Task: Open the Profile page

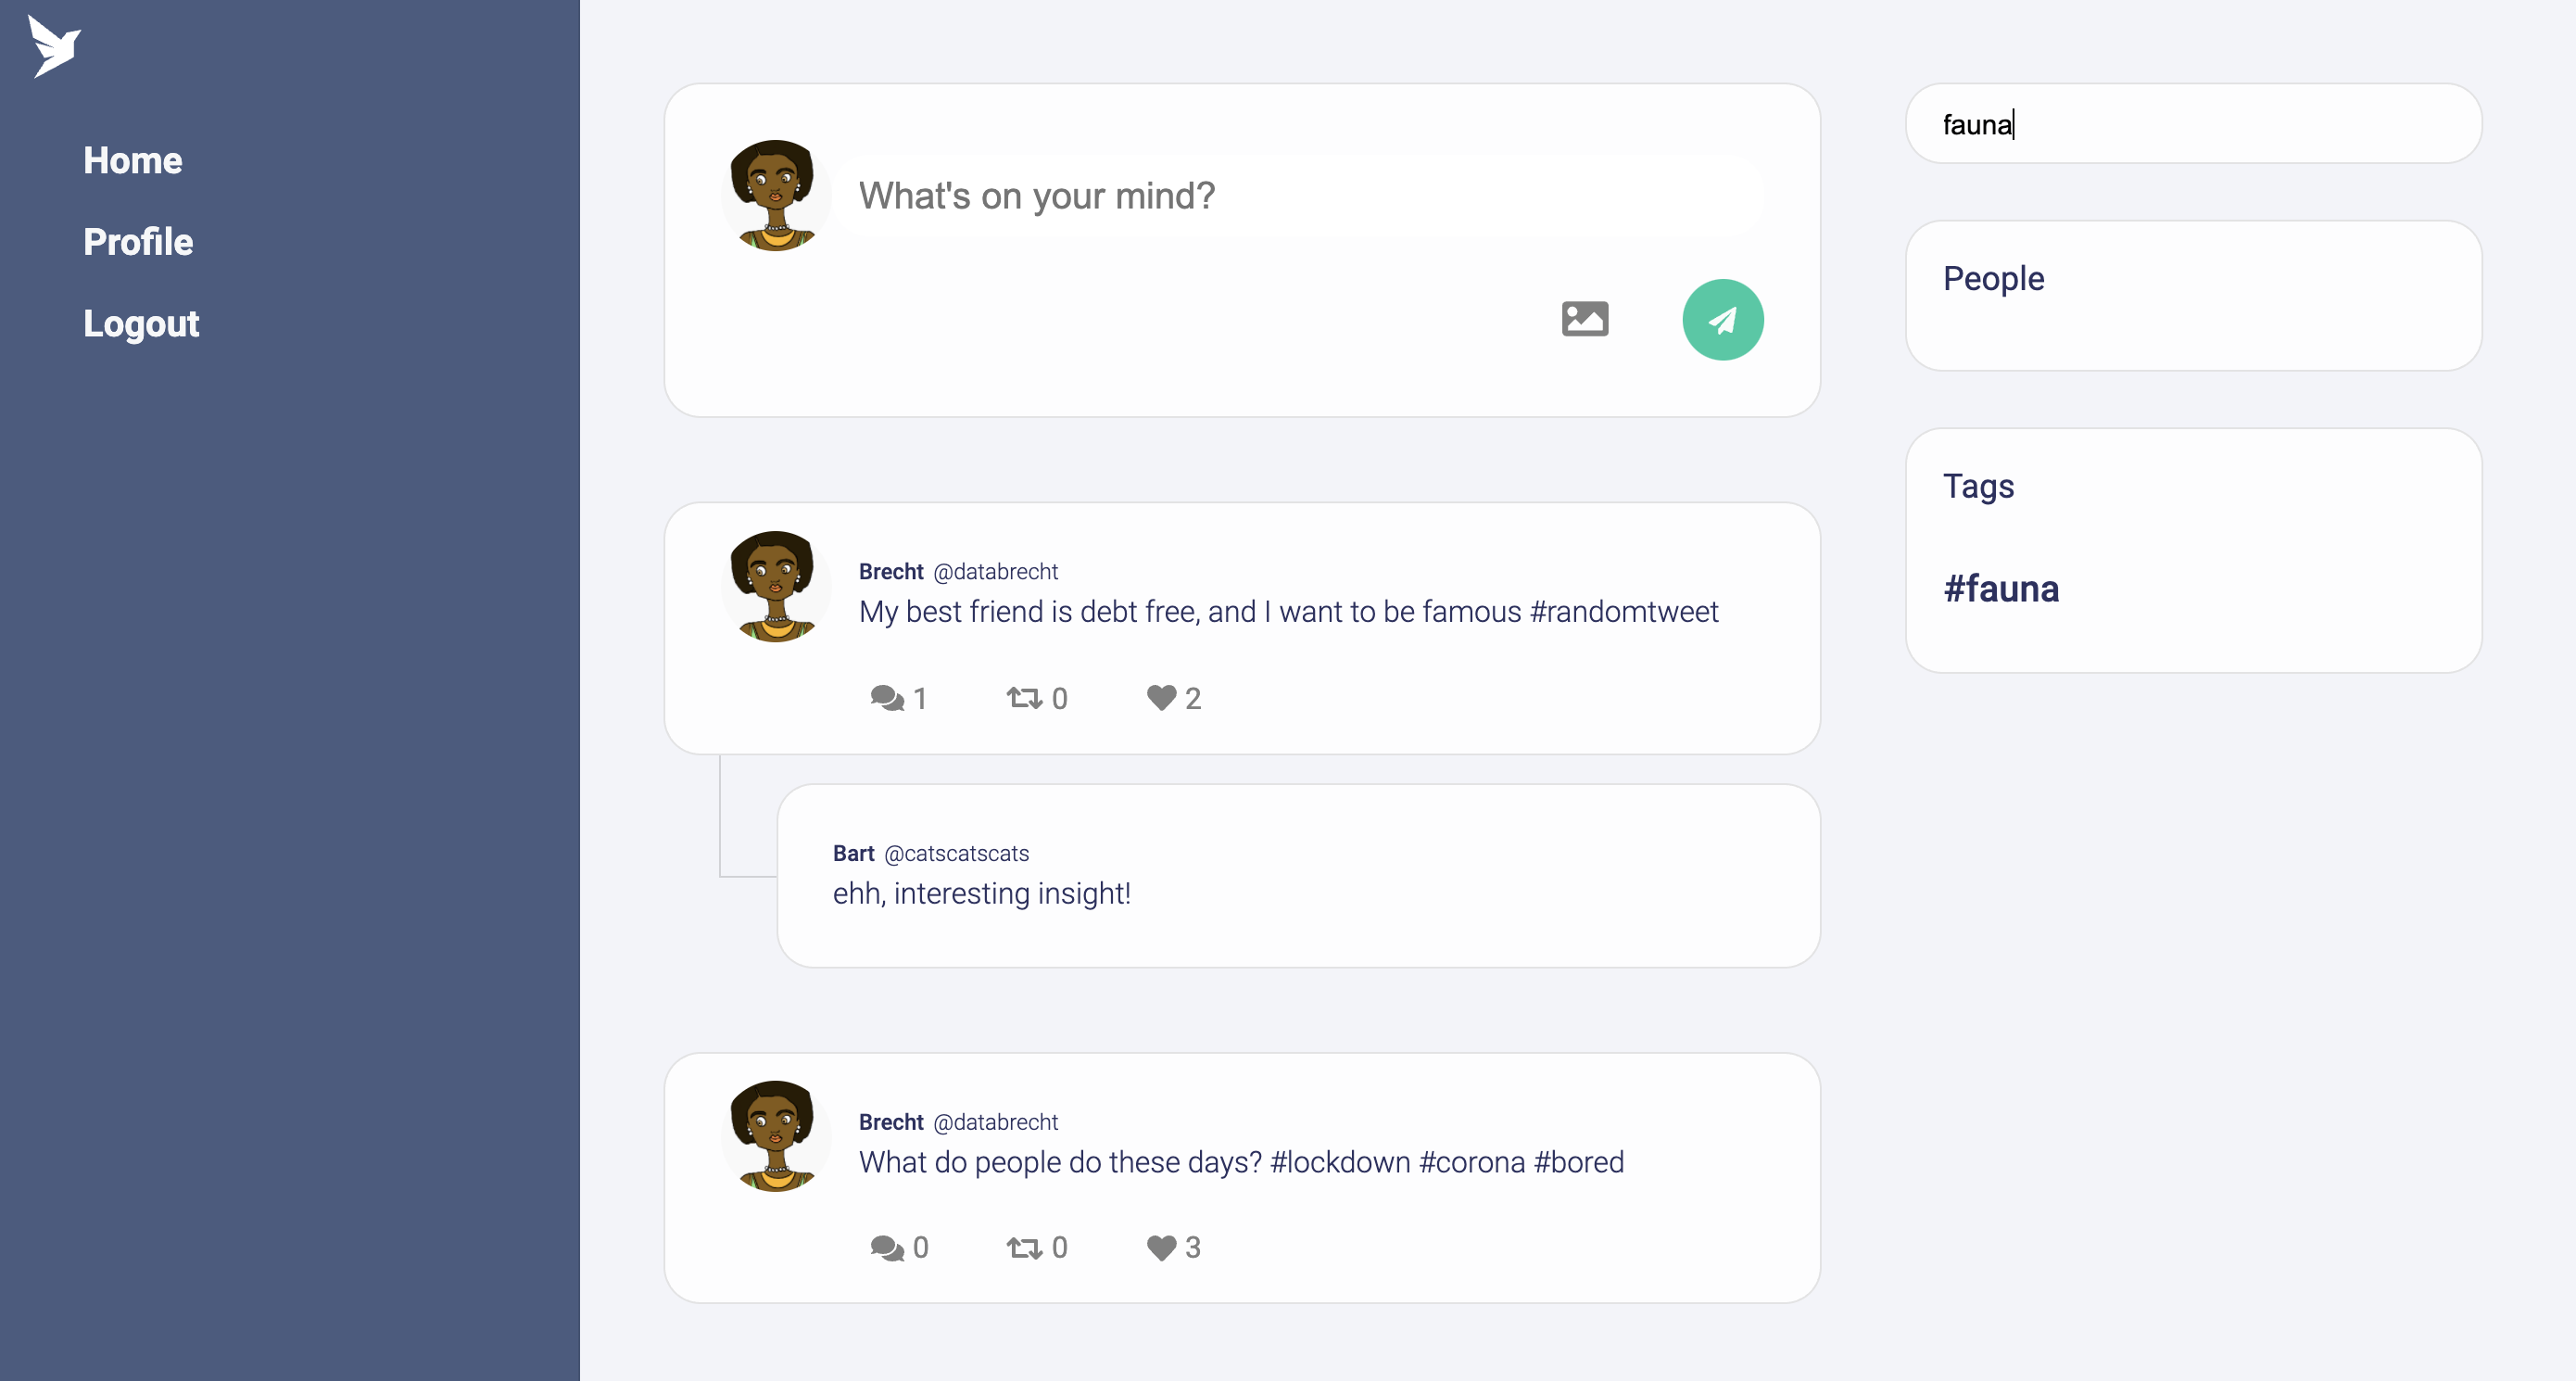Action: [138, 241]
